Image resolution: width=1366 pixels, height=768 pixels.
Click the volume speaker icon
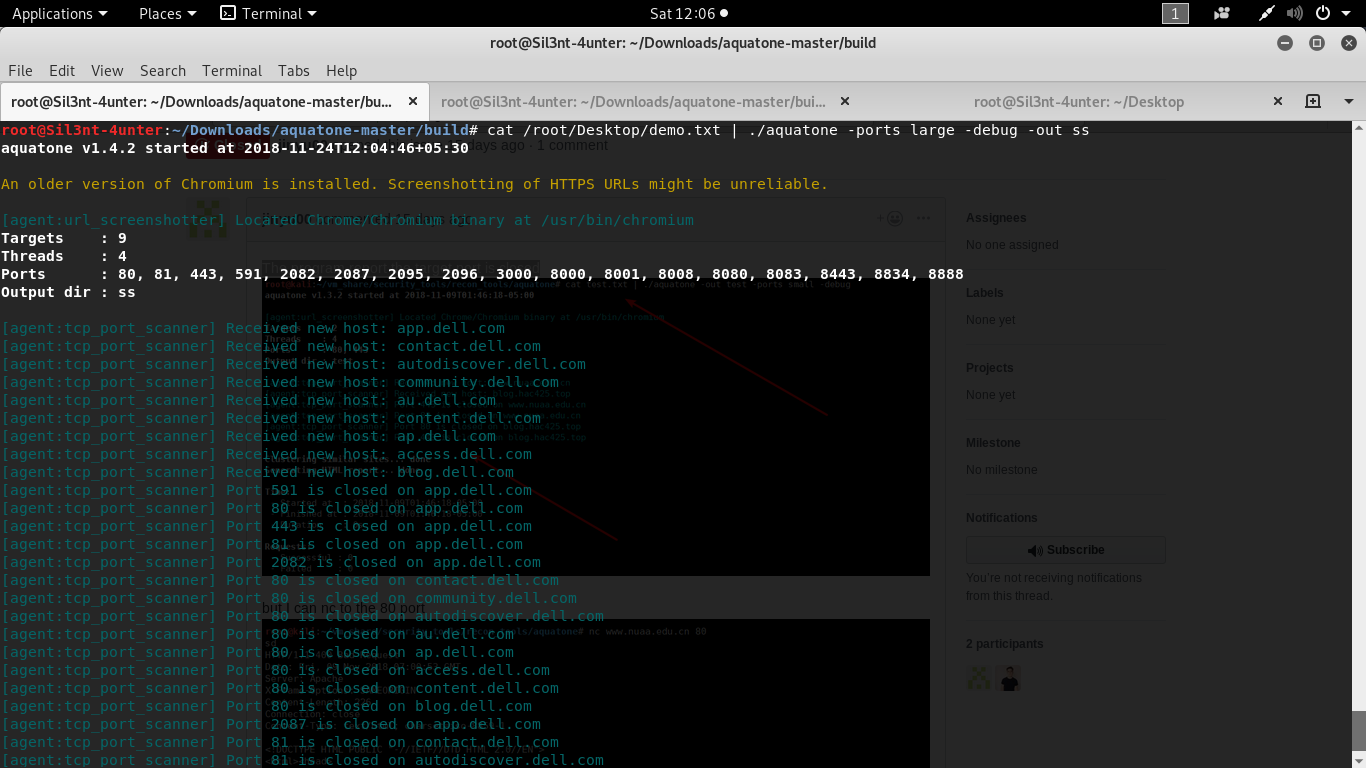coord(1295,13)
